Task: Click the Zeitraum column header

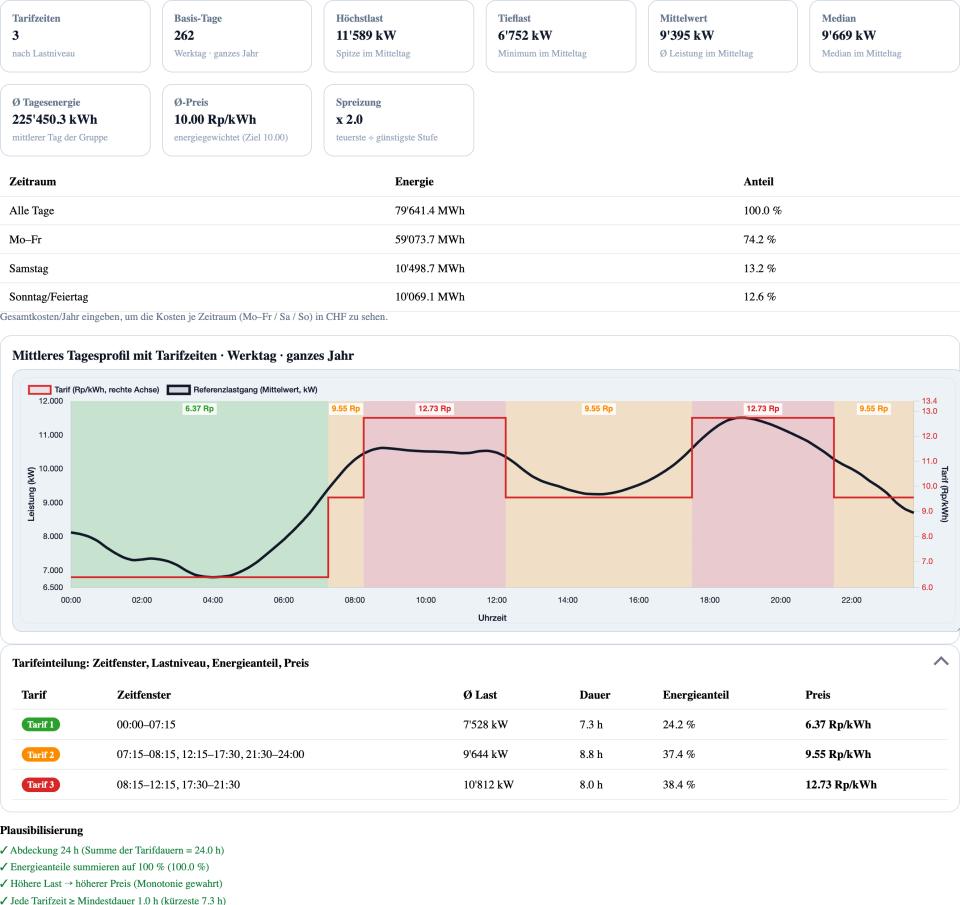Action: coord(32,181)
